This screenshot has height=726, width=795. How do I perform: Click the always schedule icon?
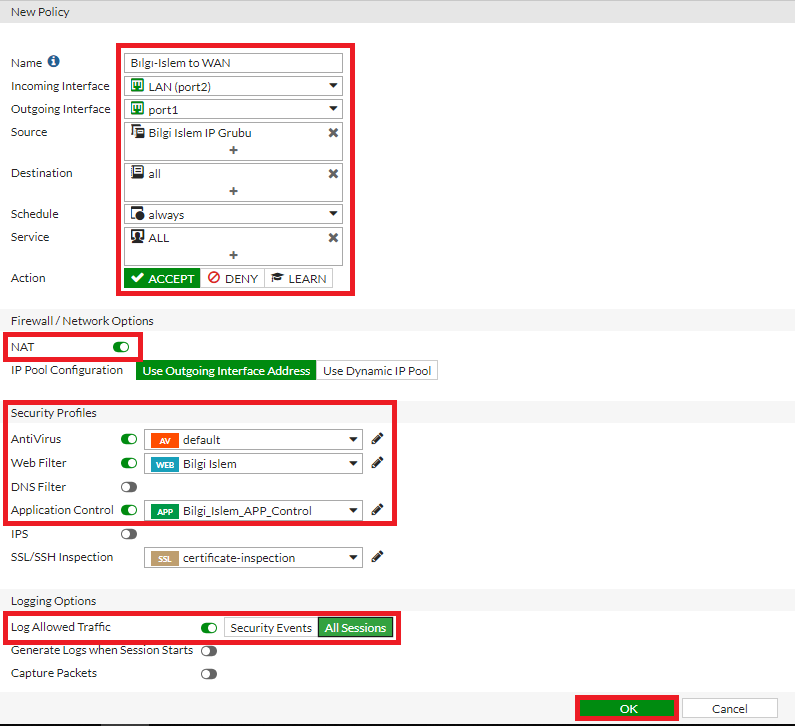pos(137,213)
